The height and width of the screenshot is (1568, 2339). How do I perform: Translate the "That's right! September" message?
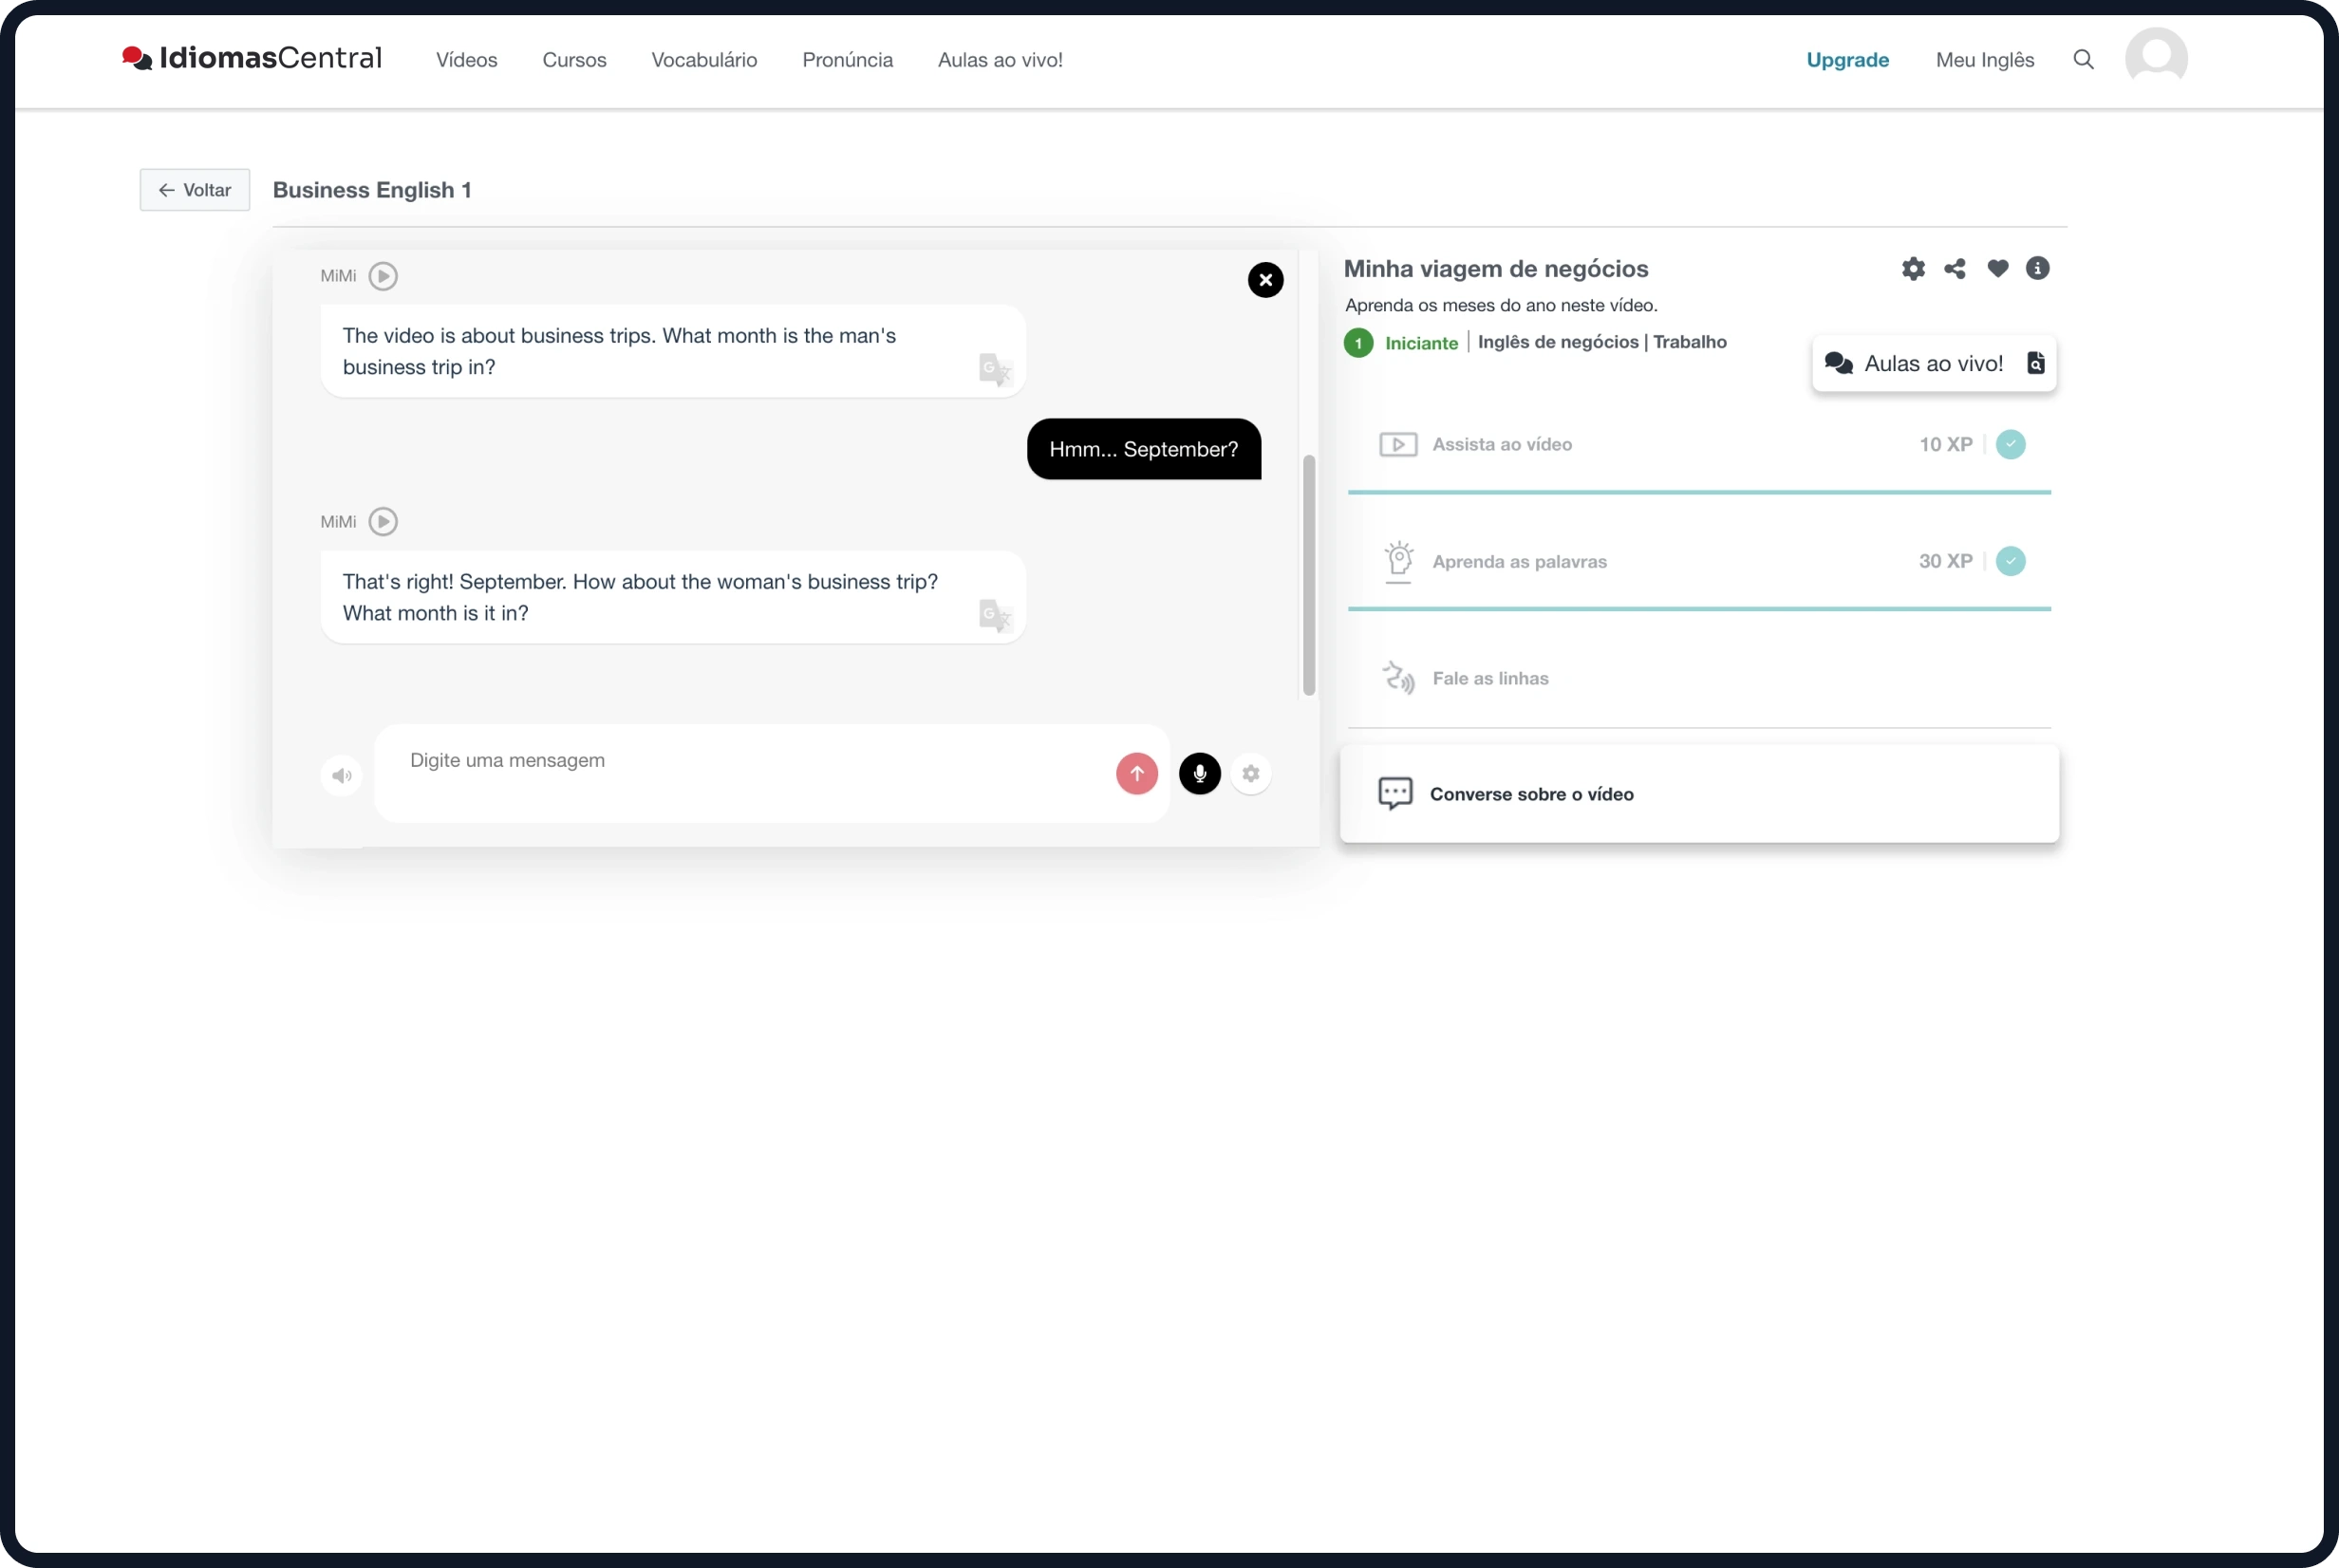(x=995, y=616)
